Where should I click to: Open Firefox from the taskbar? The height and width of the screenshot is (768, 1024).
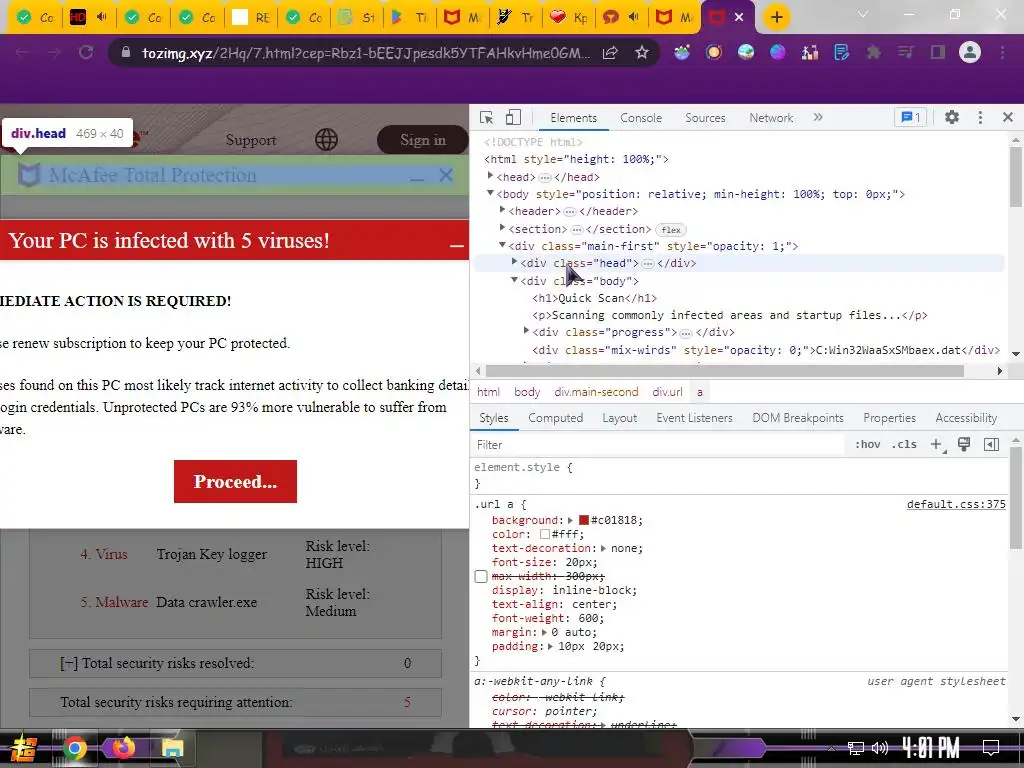pyautogui.click(x=123, y=748)
